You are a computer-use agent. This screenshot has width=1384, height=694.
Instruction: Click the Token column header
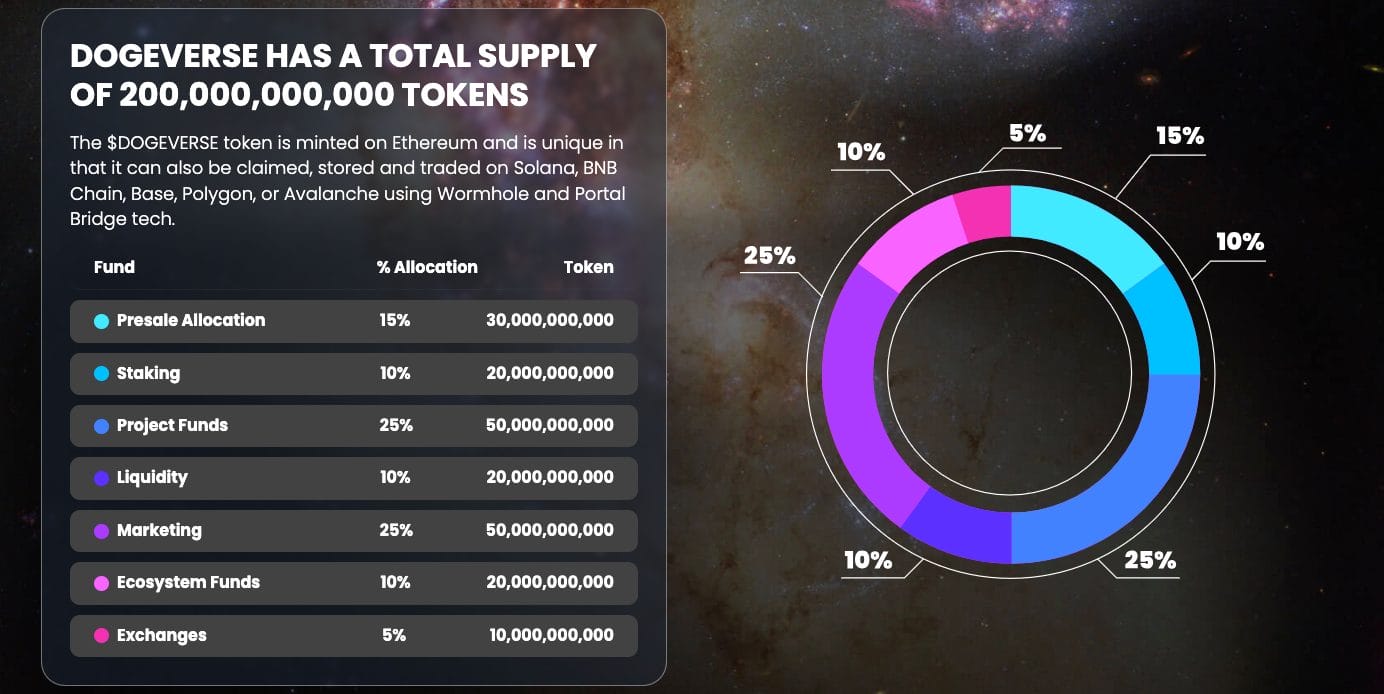(588, 267)
